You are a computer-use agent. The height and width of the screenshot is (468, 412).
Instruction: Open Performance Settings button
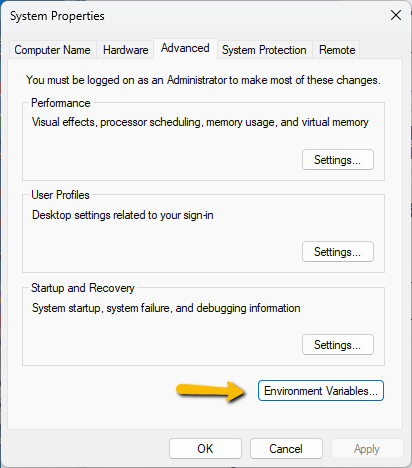coord(338,160)
